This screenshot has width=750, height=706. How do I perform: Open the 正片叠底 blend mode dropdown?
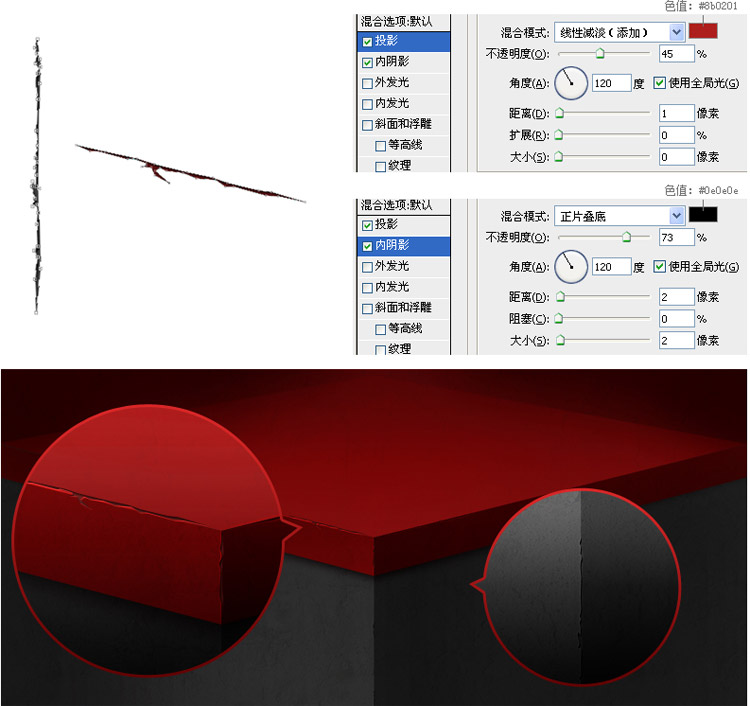(619, 216)
